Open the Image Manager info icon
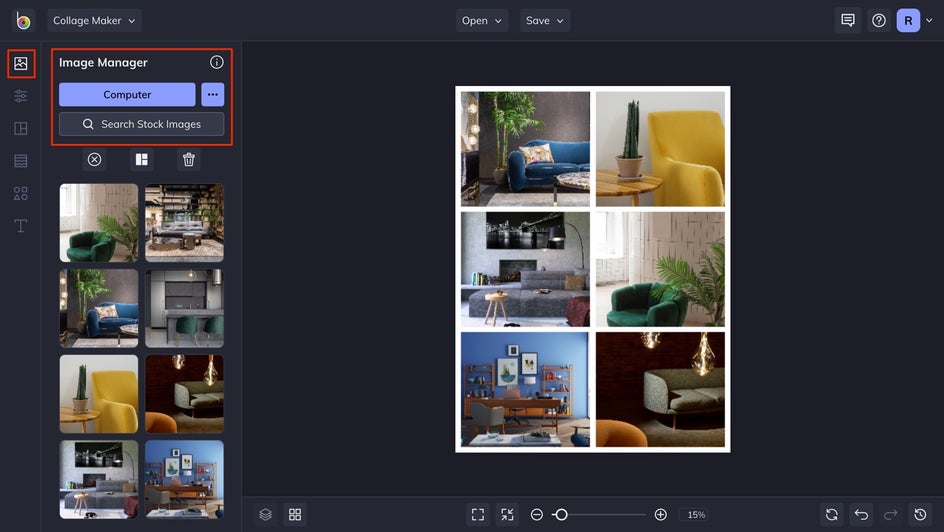944x532 pixels. tap(217, 62)
